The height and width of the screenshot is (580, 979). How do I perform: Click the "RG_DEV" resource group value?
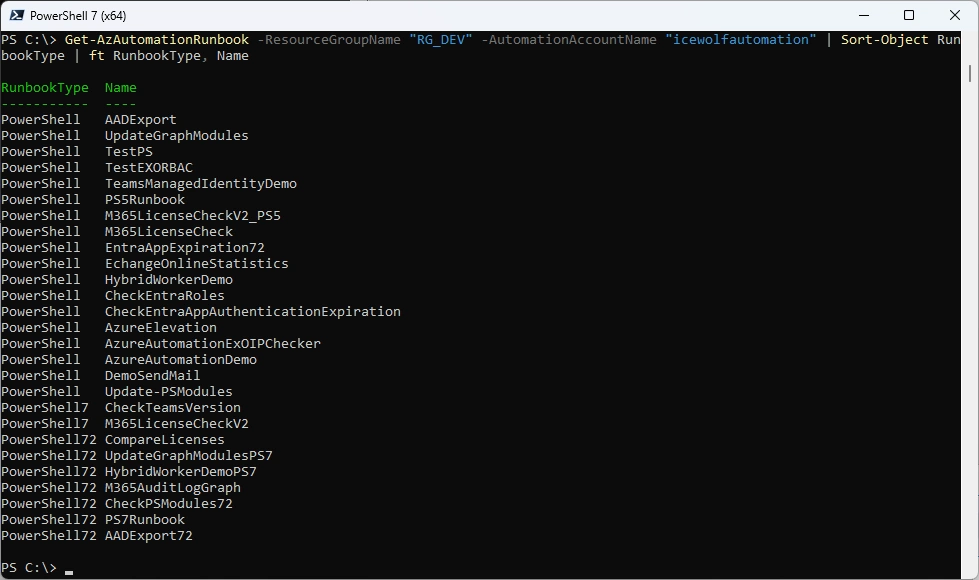441,40
